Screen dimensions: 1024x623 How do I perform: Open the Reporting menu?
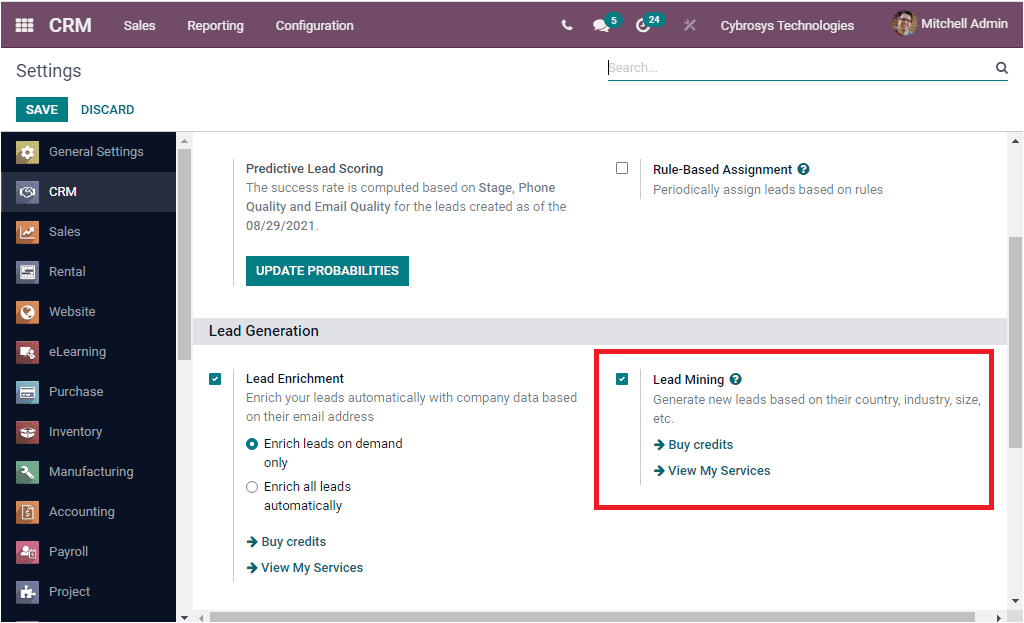coord(215,25)
